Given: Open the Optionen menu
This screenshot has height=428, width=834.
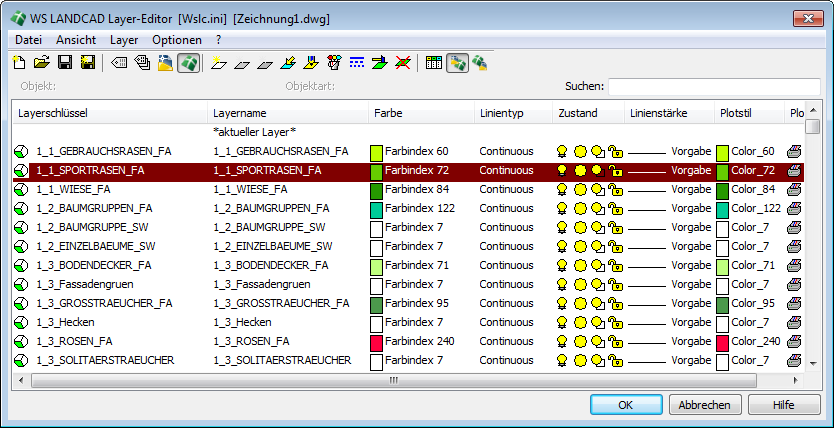Looking at the screenshot, I should click(177, 40).
